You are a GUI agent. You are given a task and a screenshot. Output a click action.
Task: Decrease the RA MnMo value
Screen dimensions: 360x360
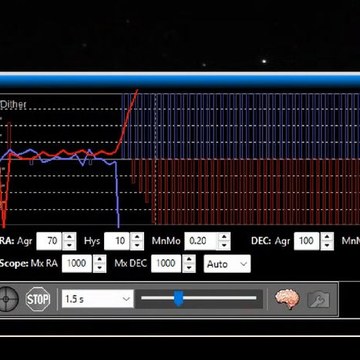(223, 245)
